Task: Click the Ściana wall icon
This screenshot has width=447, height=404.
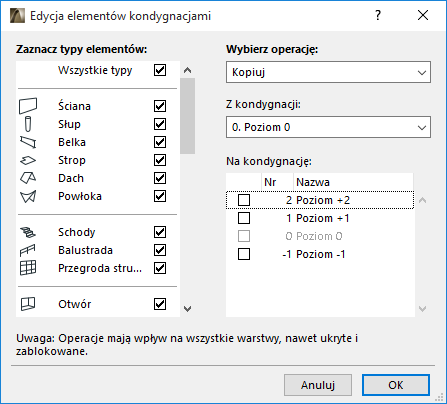Action: click(28, 106)
